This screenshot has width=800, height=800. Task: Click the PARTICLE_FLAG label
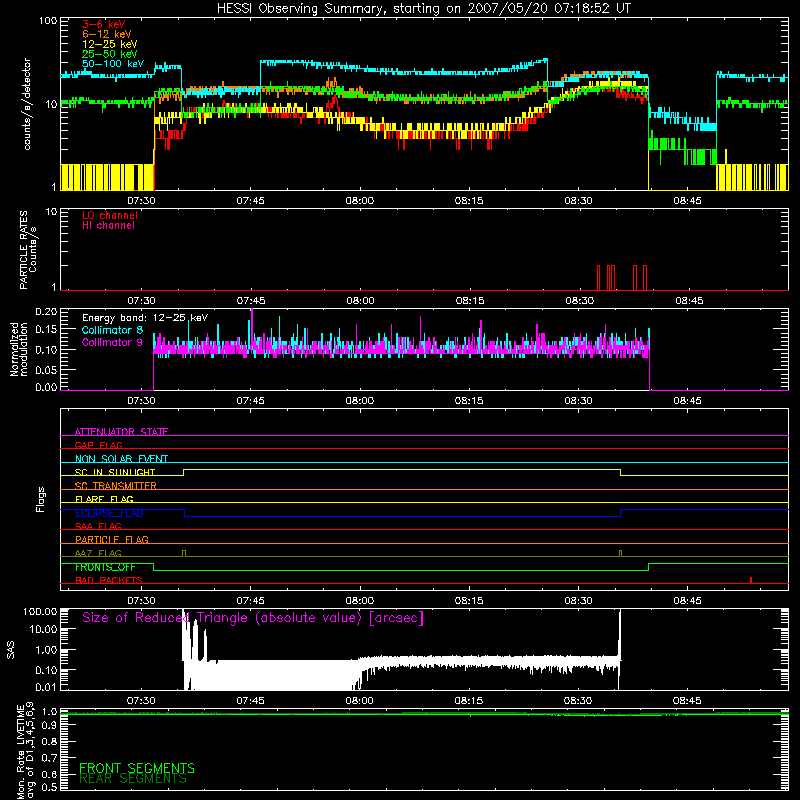pyautogui.click(x=112, y=539)
